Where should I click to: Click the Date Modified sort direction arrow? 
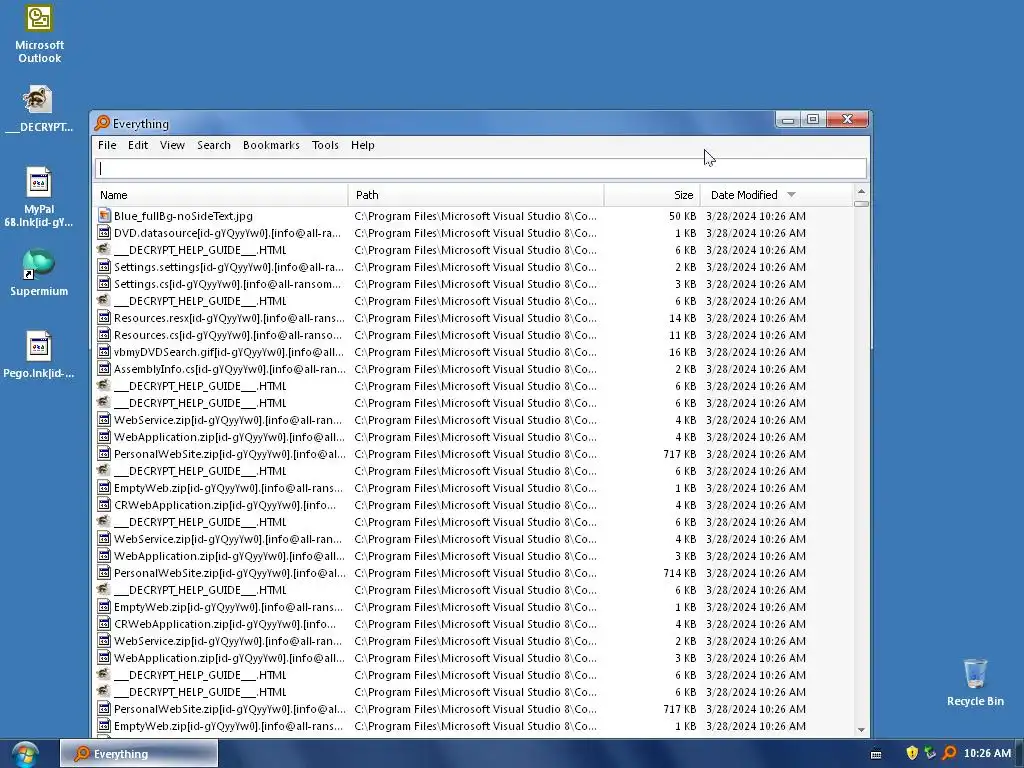point(792,195)
